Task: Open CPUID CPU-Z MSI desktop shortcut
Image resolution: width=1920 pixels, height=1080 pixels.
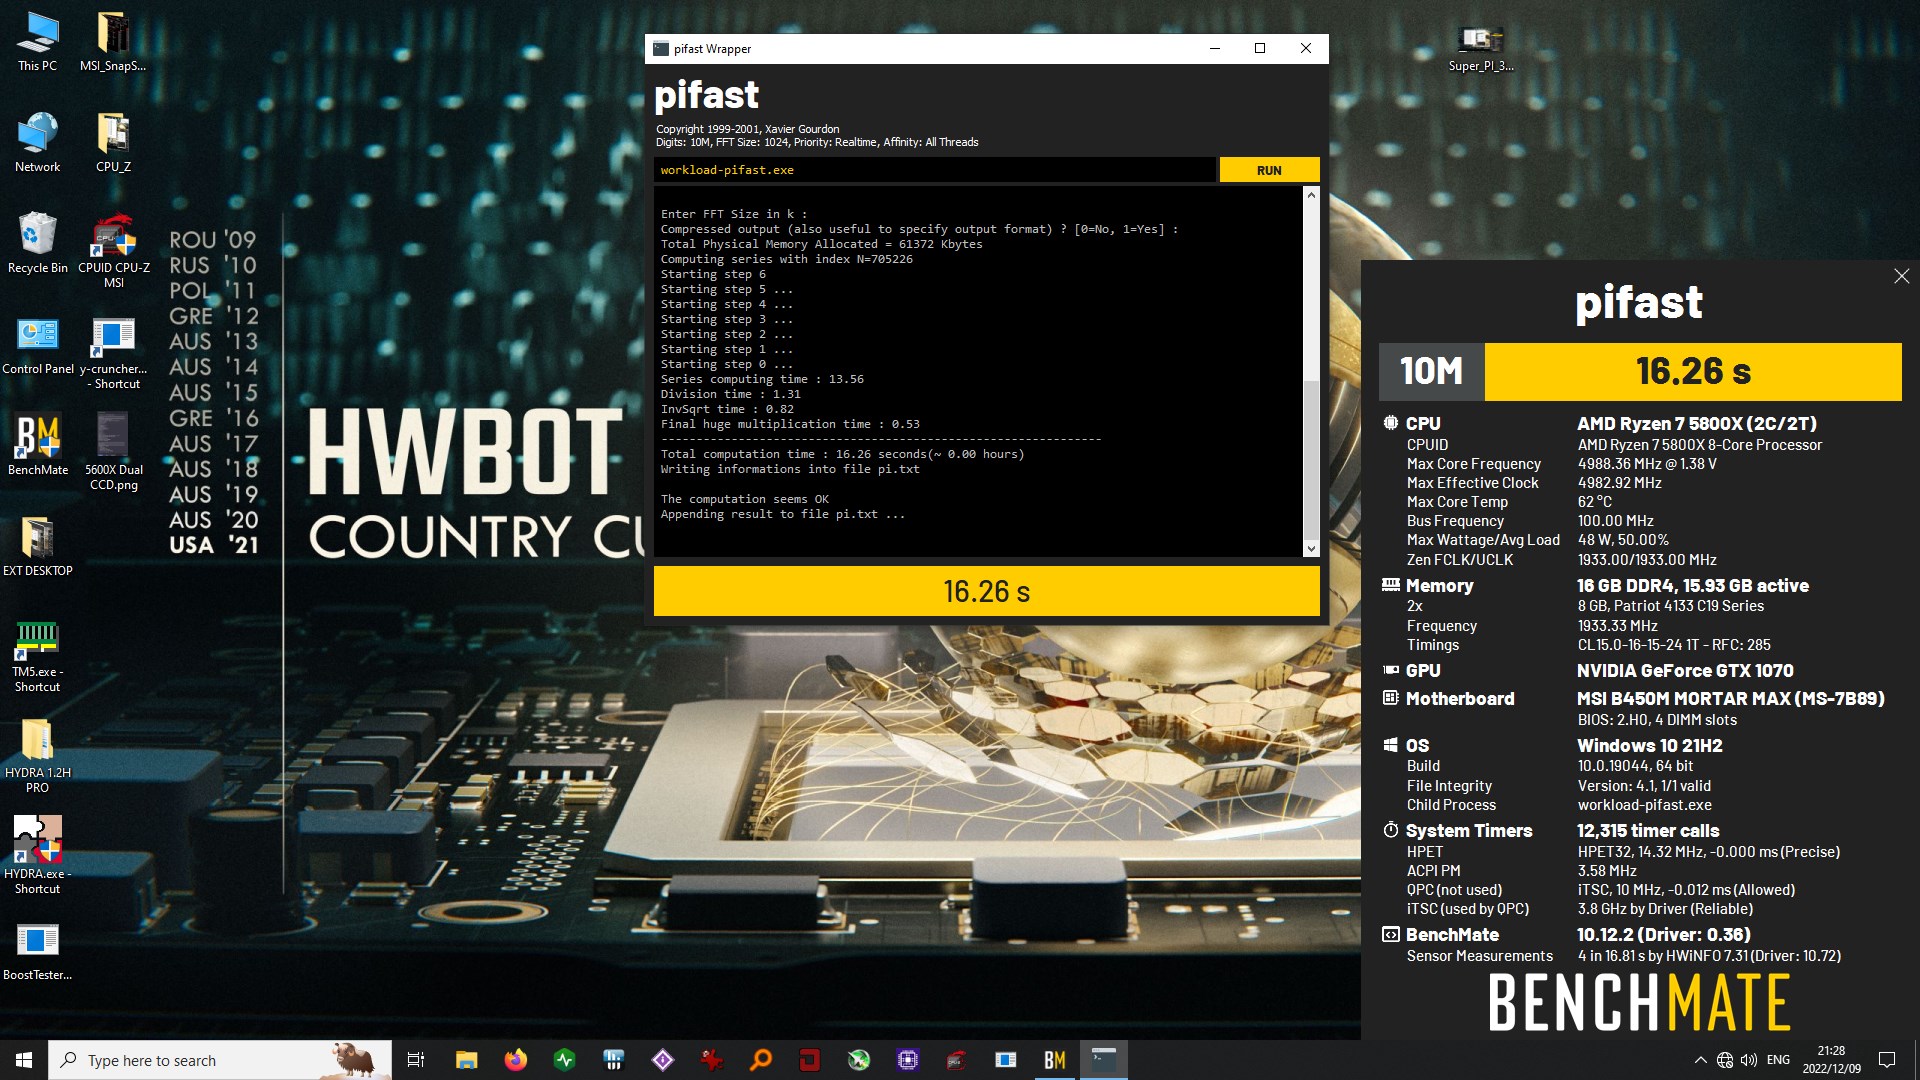Action: (x=113, y=250)
